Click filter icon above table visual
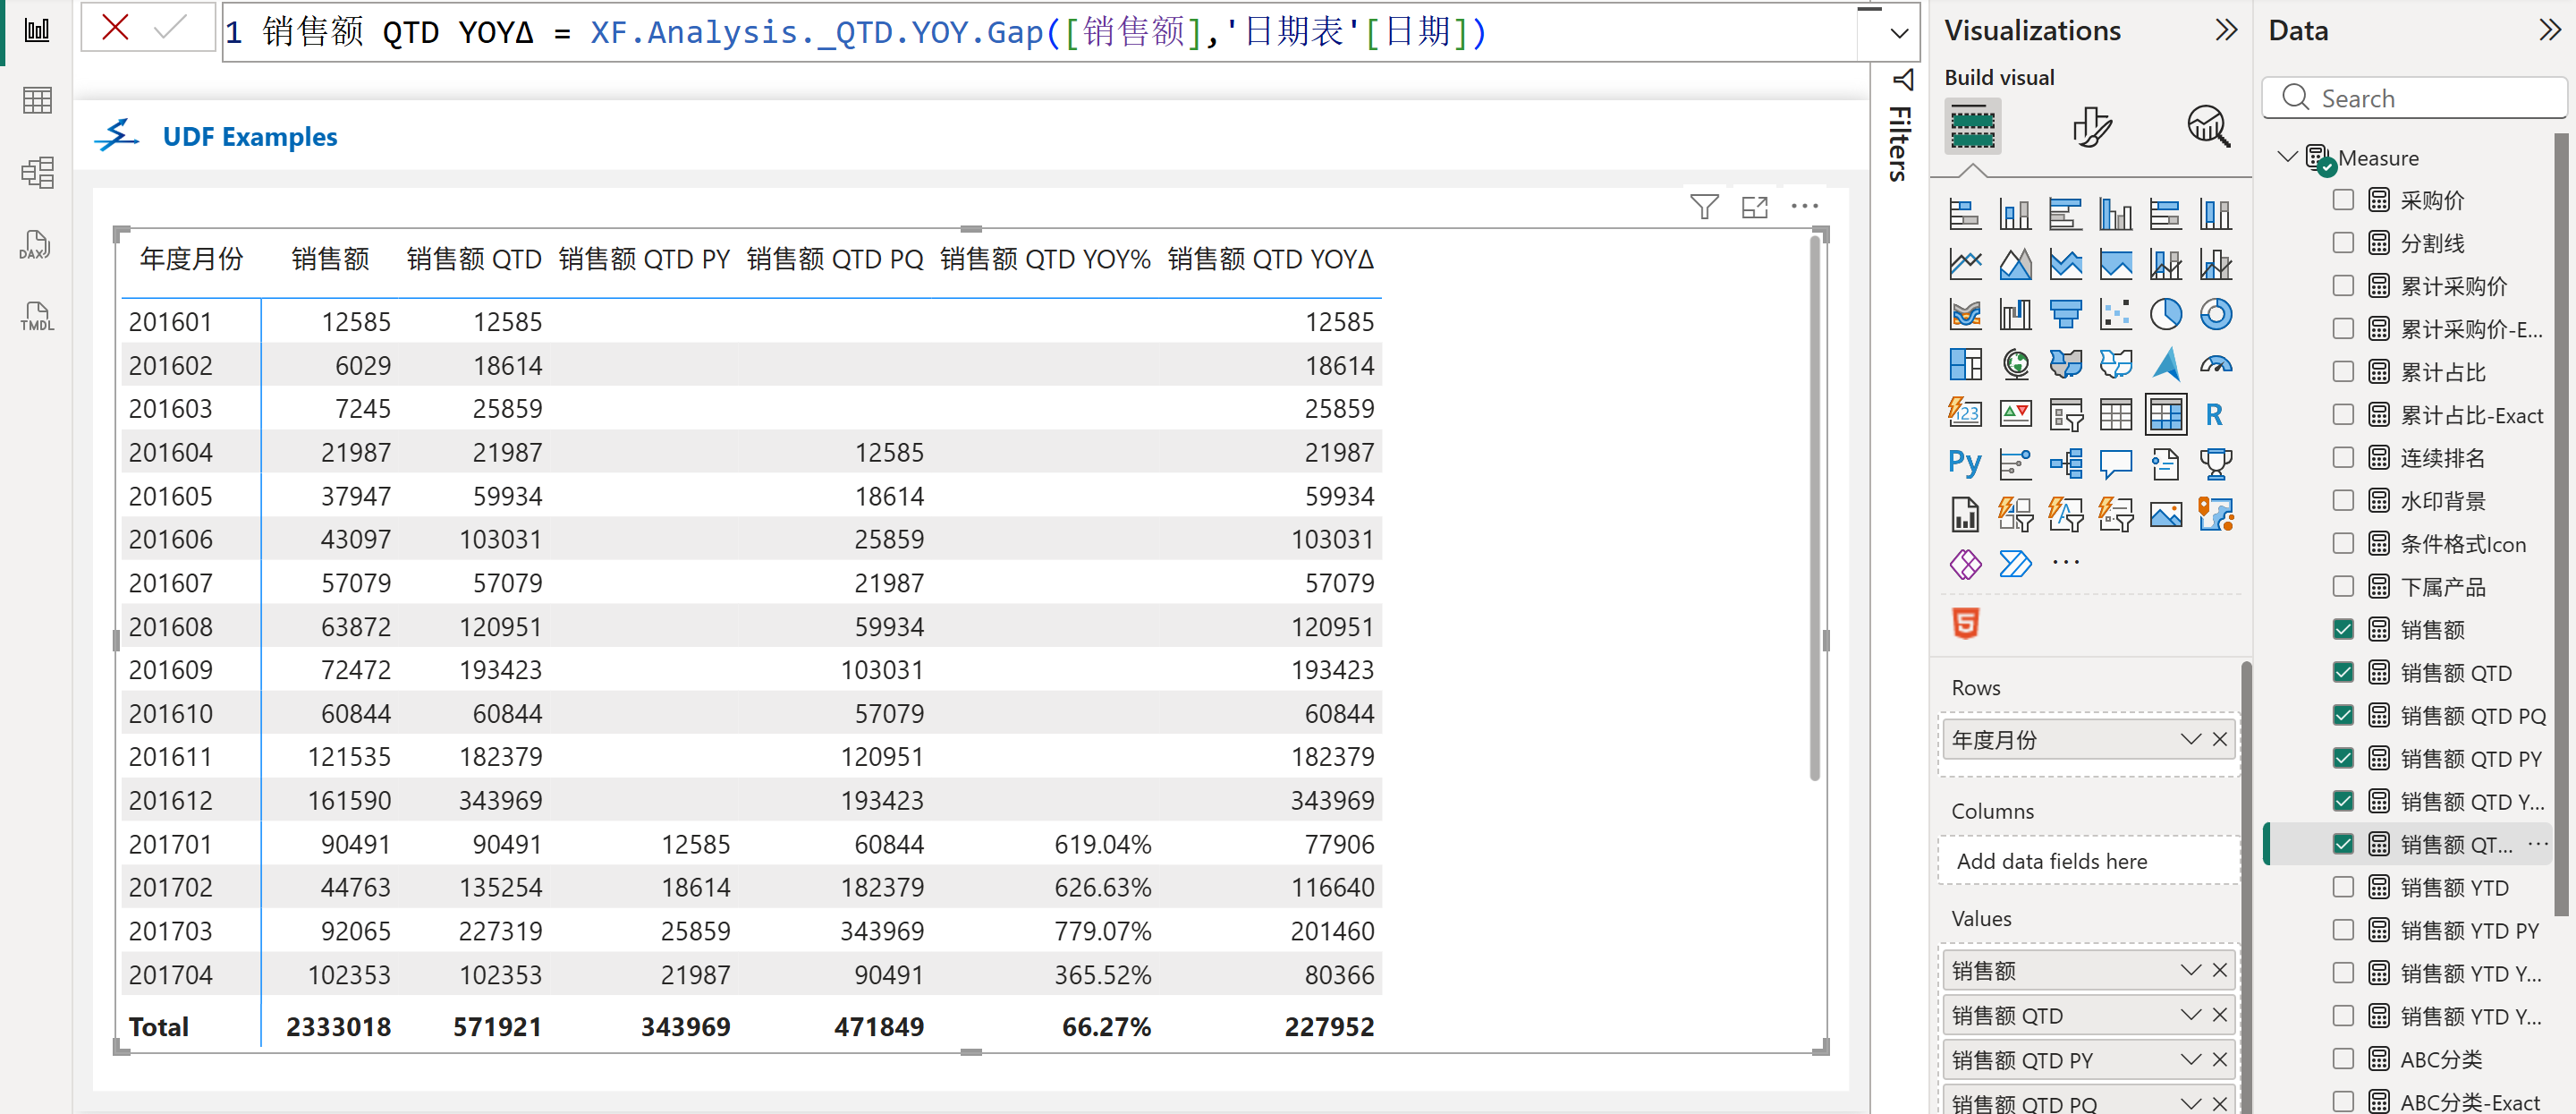This screenshot has width=2576, height=1114. tap(1703, 207)
